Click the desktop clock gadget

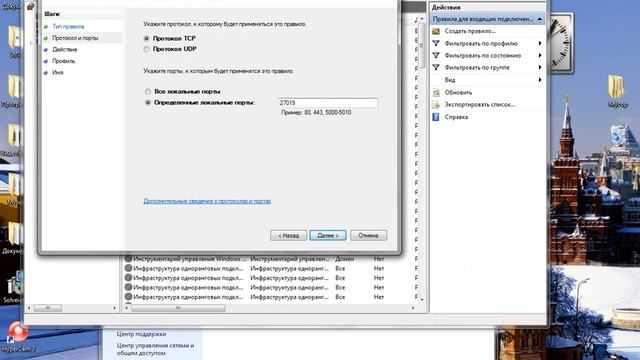[561, 42]
